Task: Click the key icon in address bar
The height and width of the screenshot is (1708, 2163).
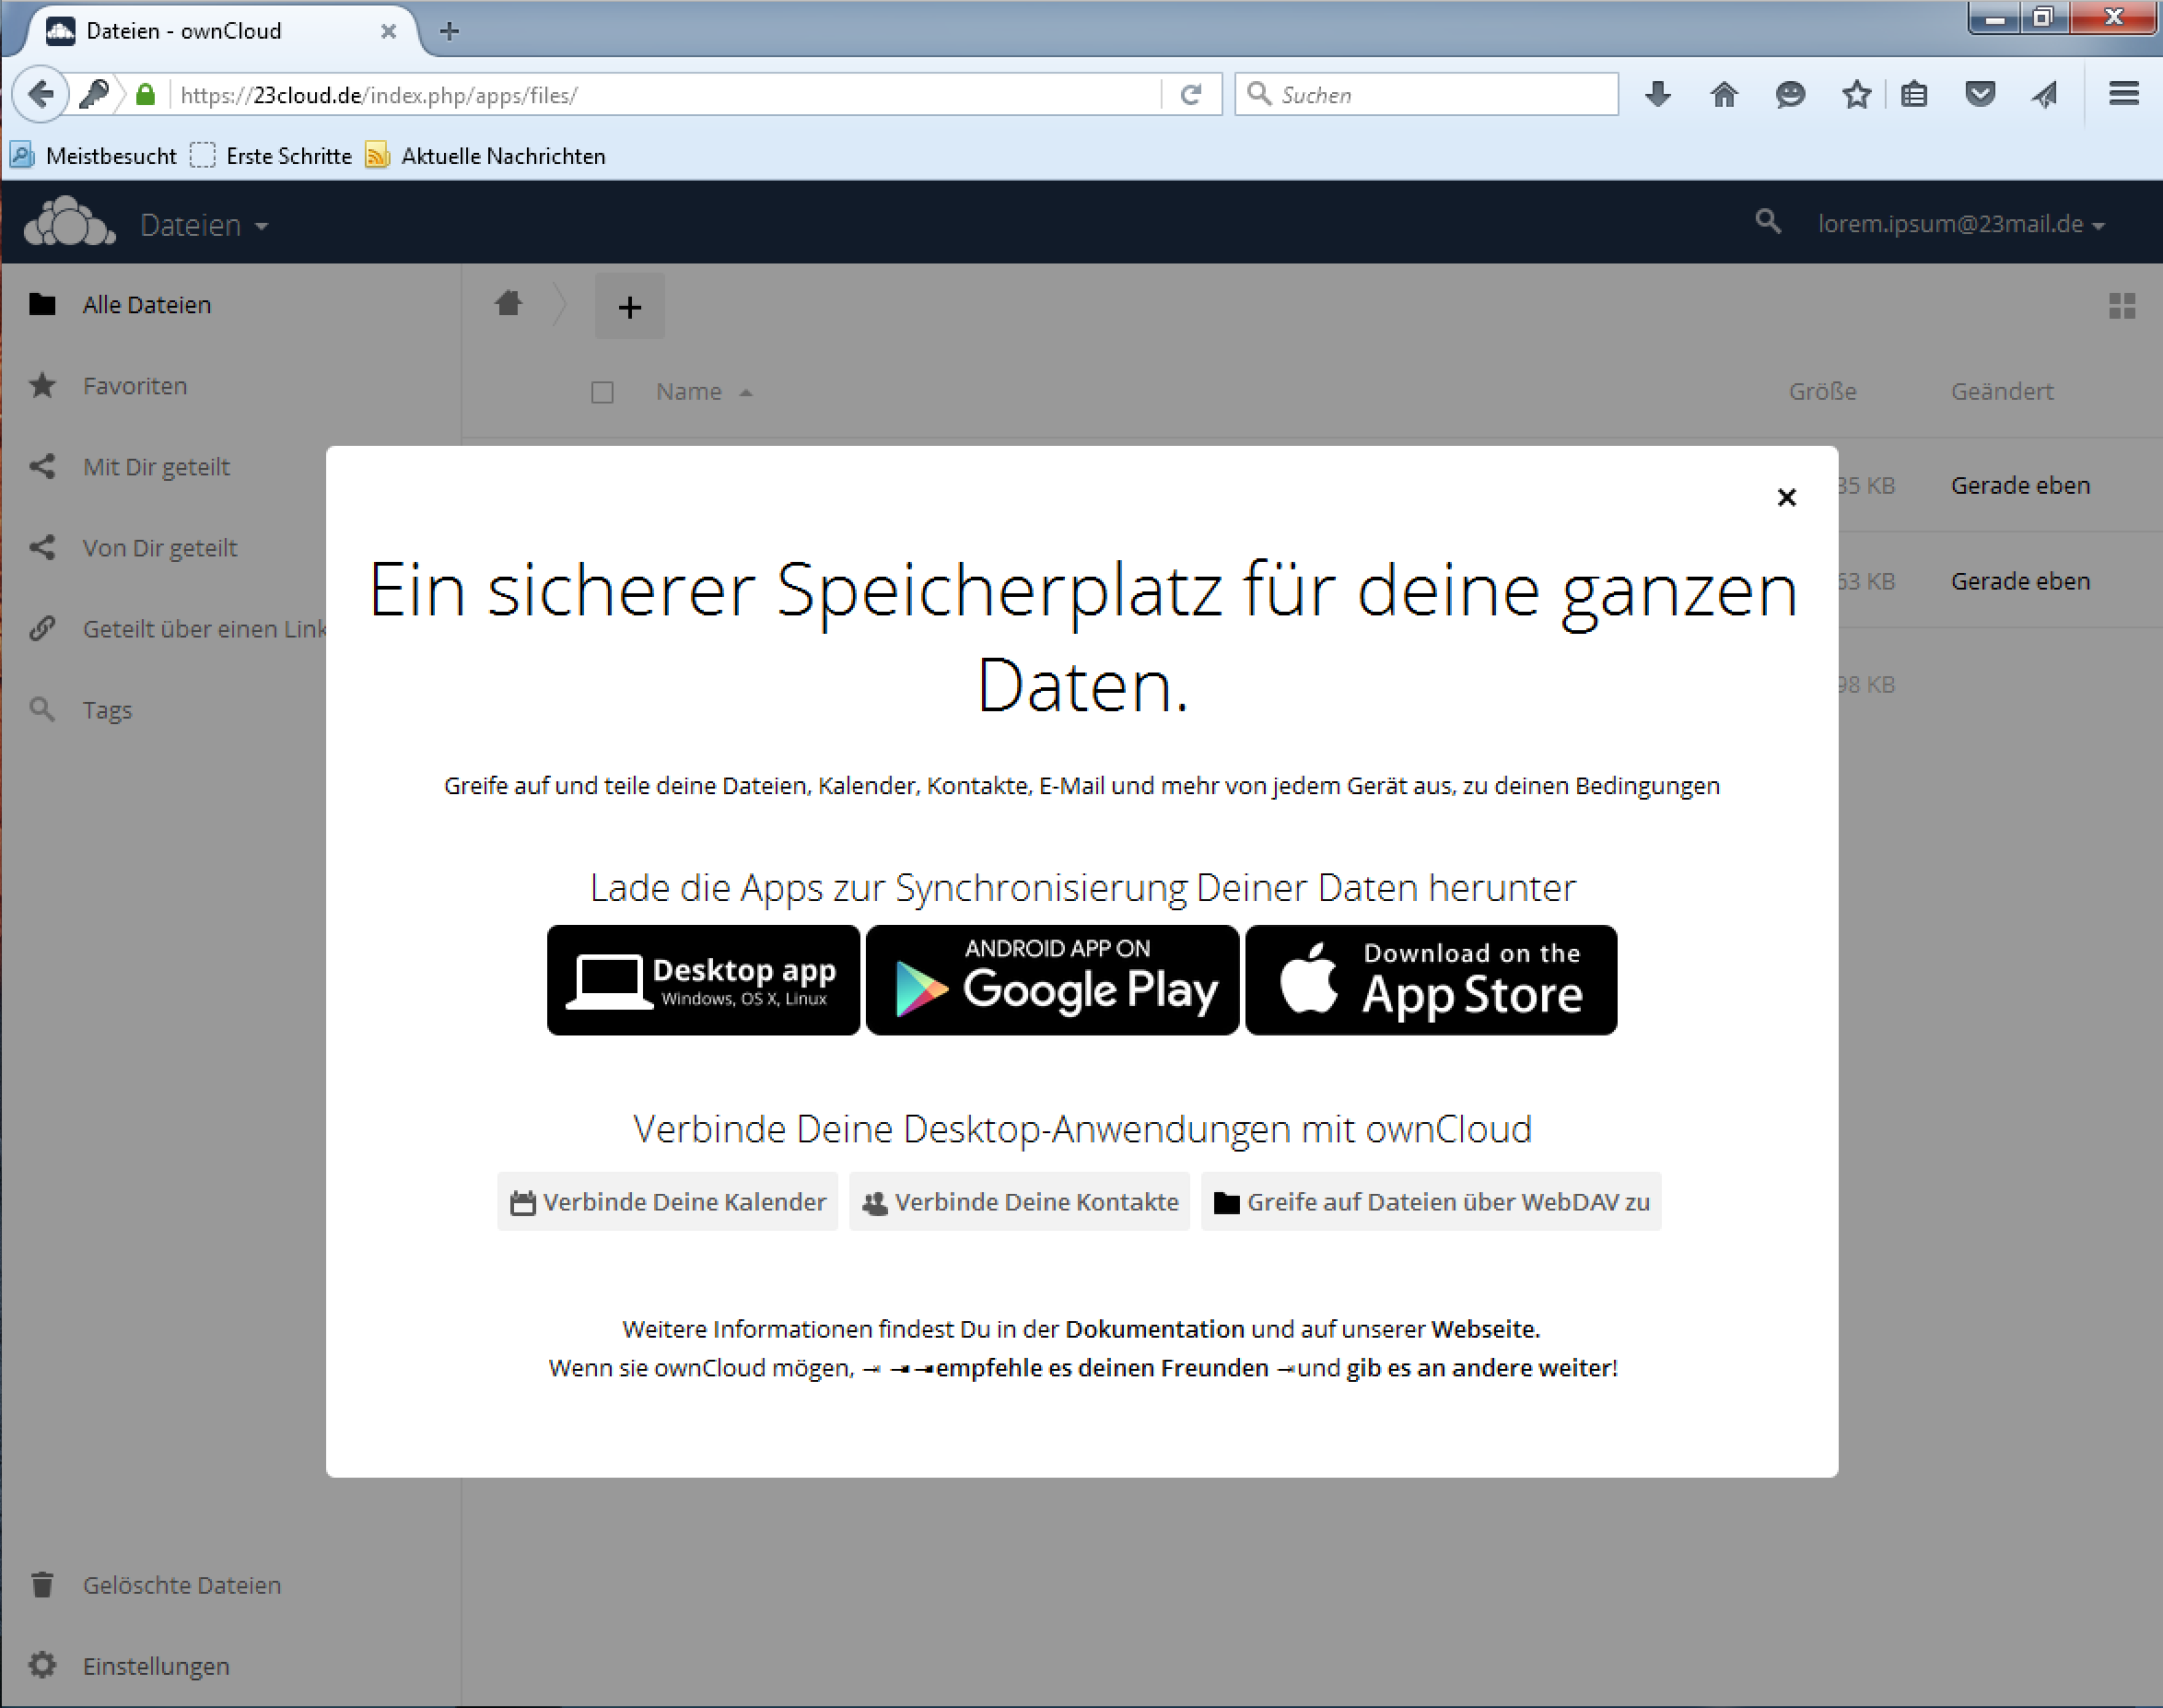Action: click(95, 94)
